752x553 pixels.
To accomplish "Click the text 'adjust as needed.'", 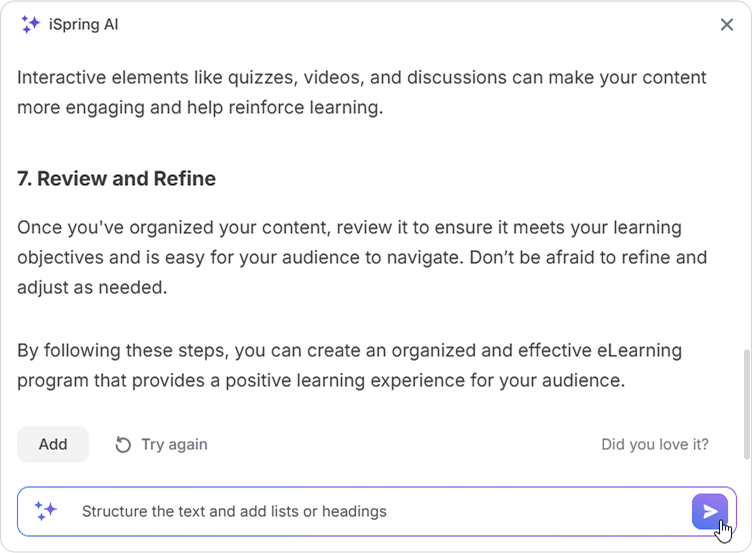I will (92, 287).
